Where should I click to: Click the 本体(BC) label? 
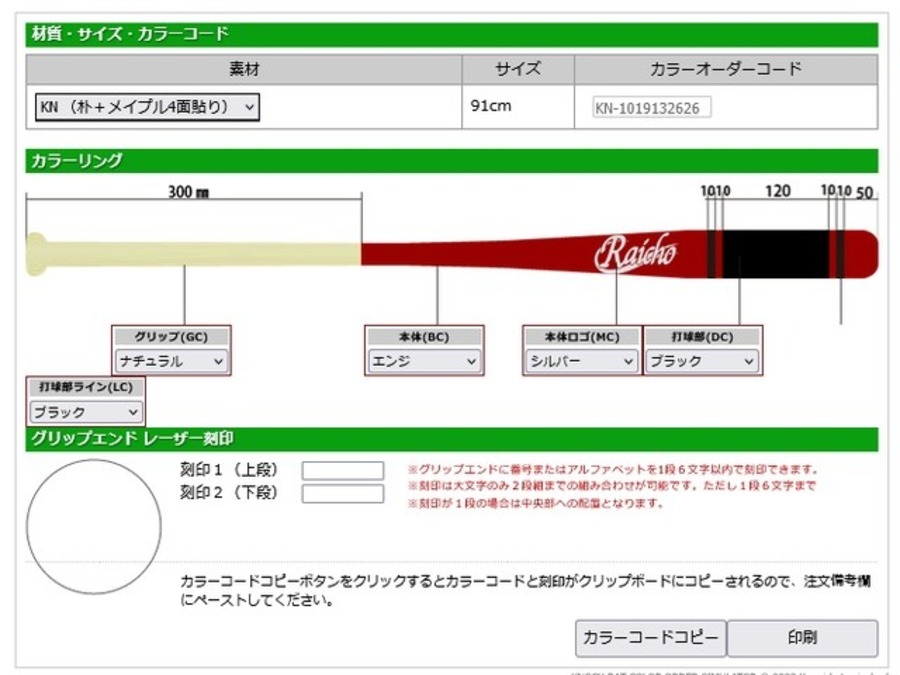click(424, 337)
